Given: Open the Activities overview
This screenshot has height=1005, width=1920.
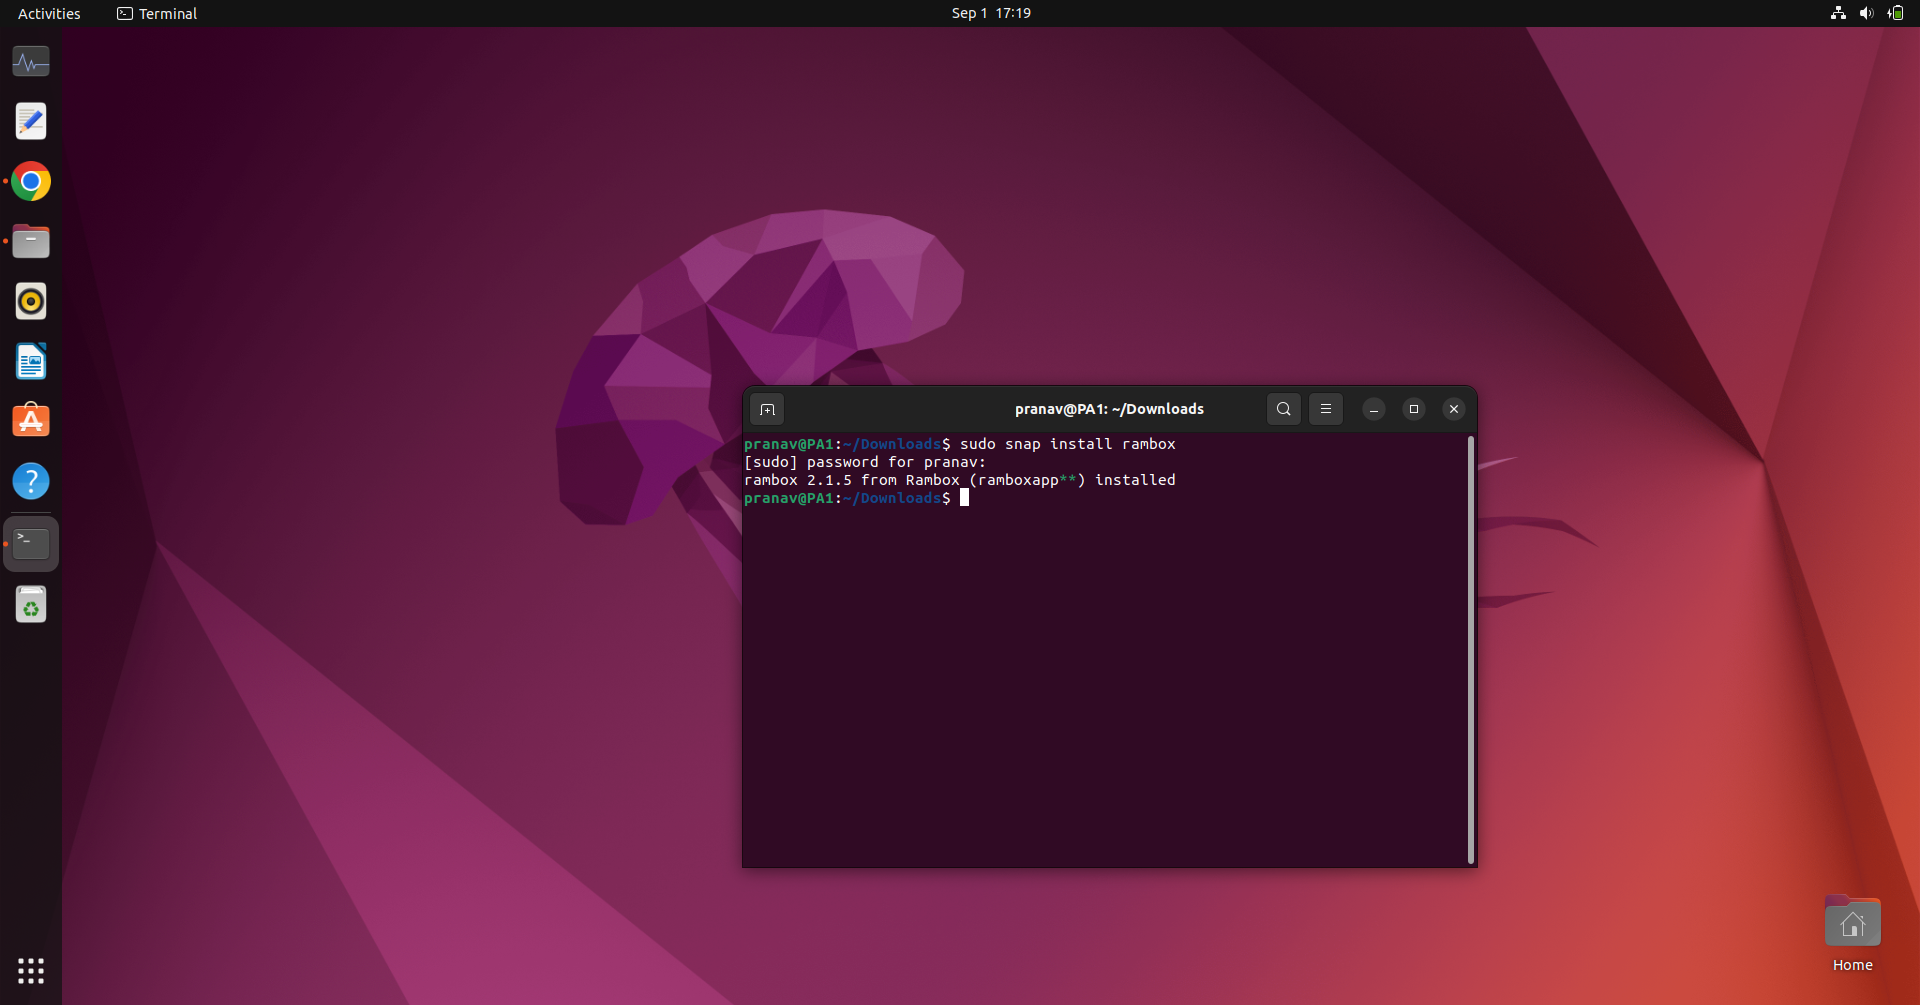Looking at the screenshot, I should (x=48, y=13).
